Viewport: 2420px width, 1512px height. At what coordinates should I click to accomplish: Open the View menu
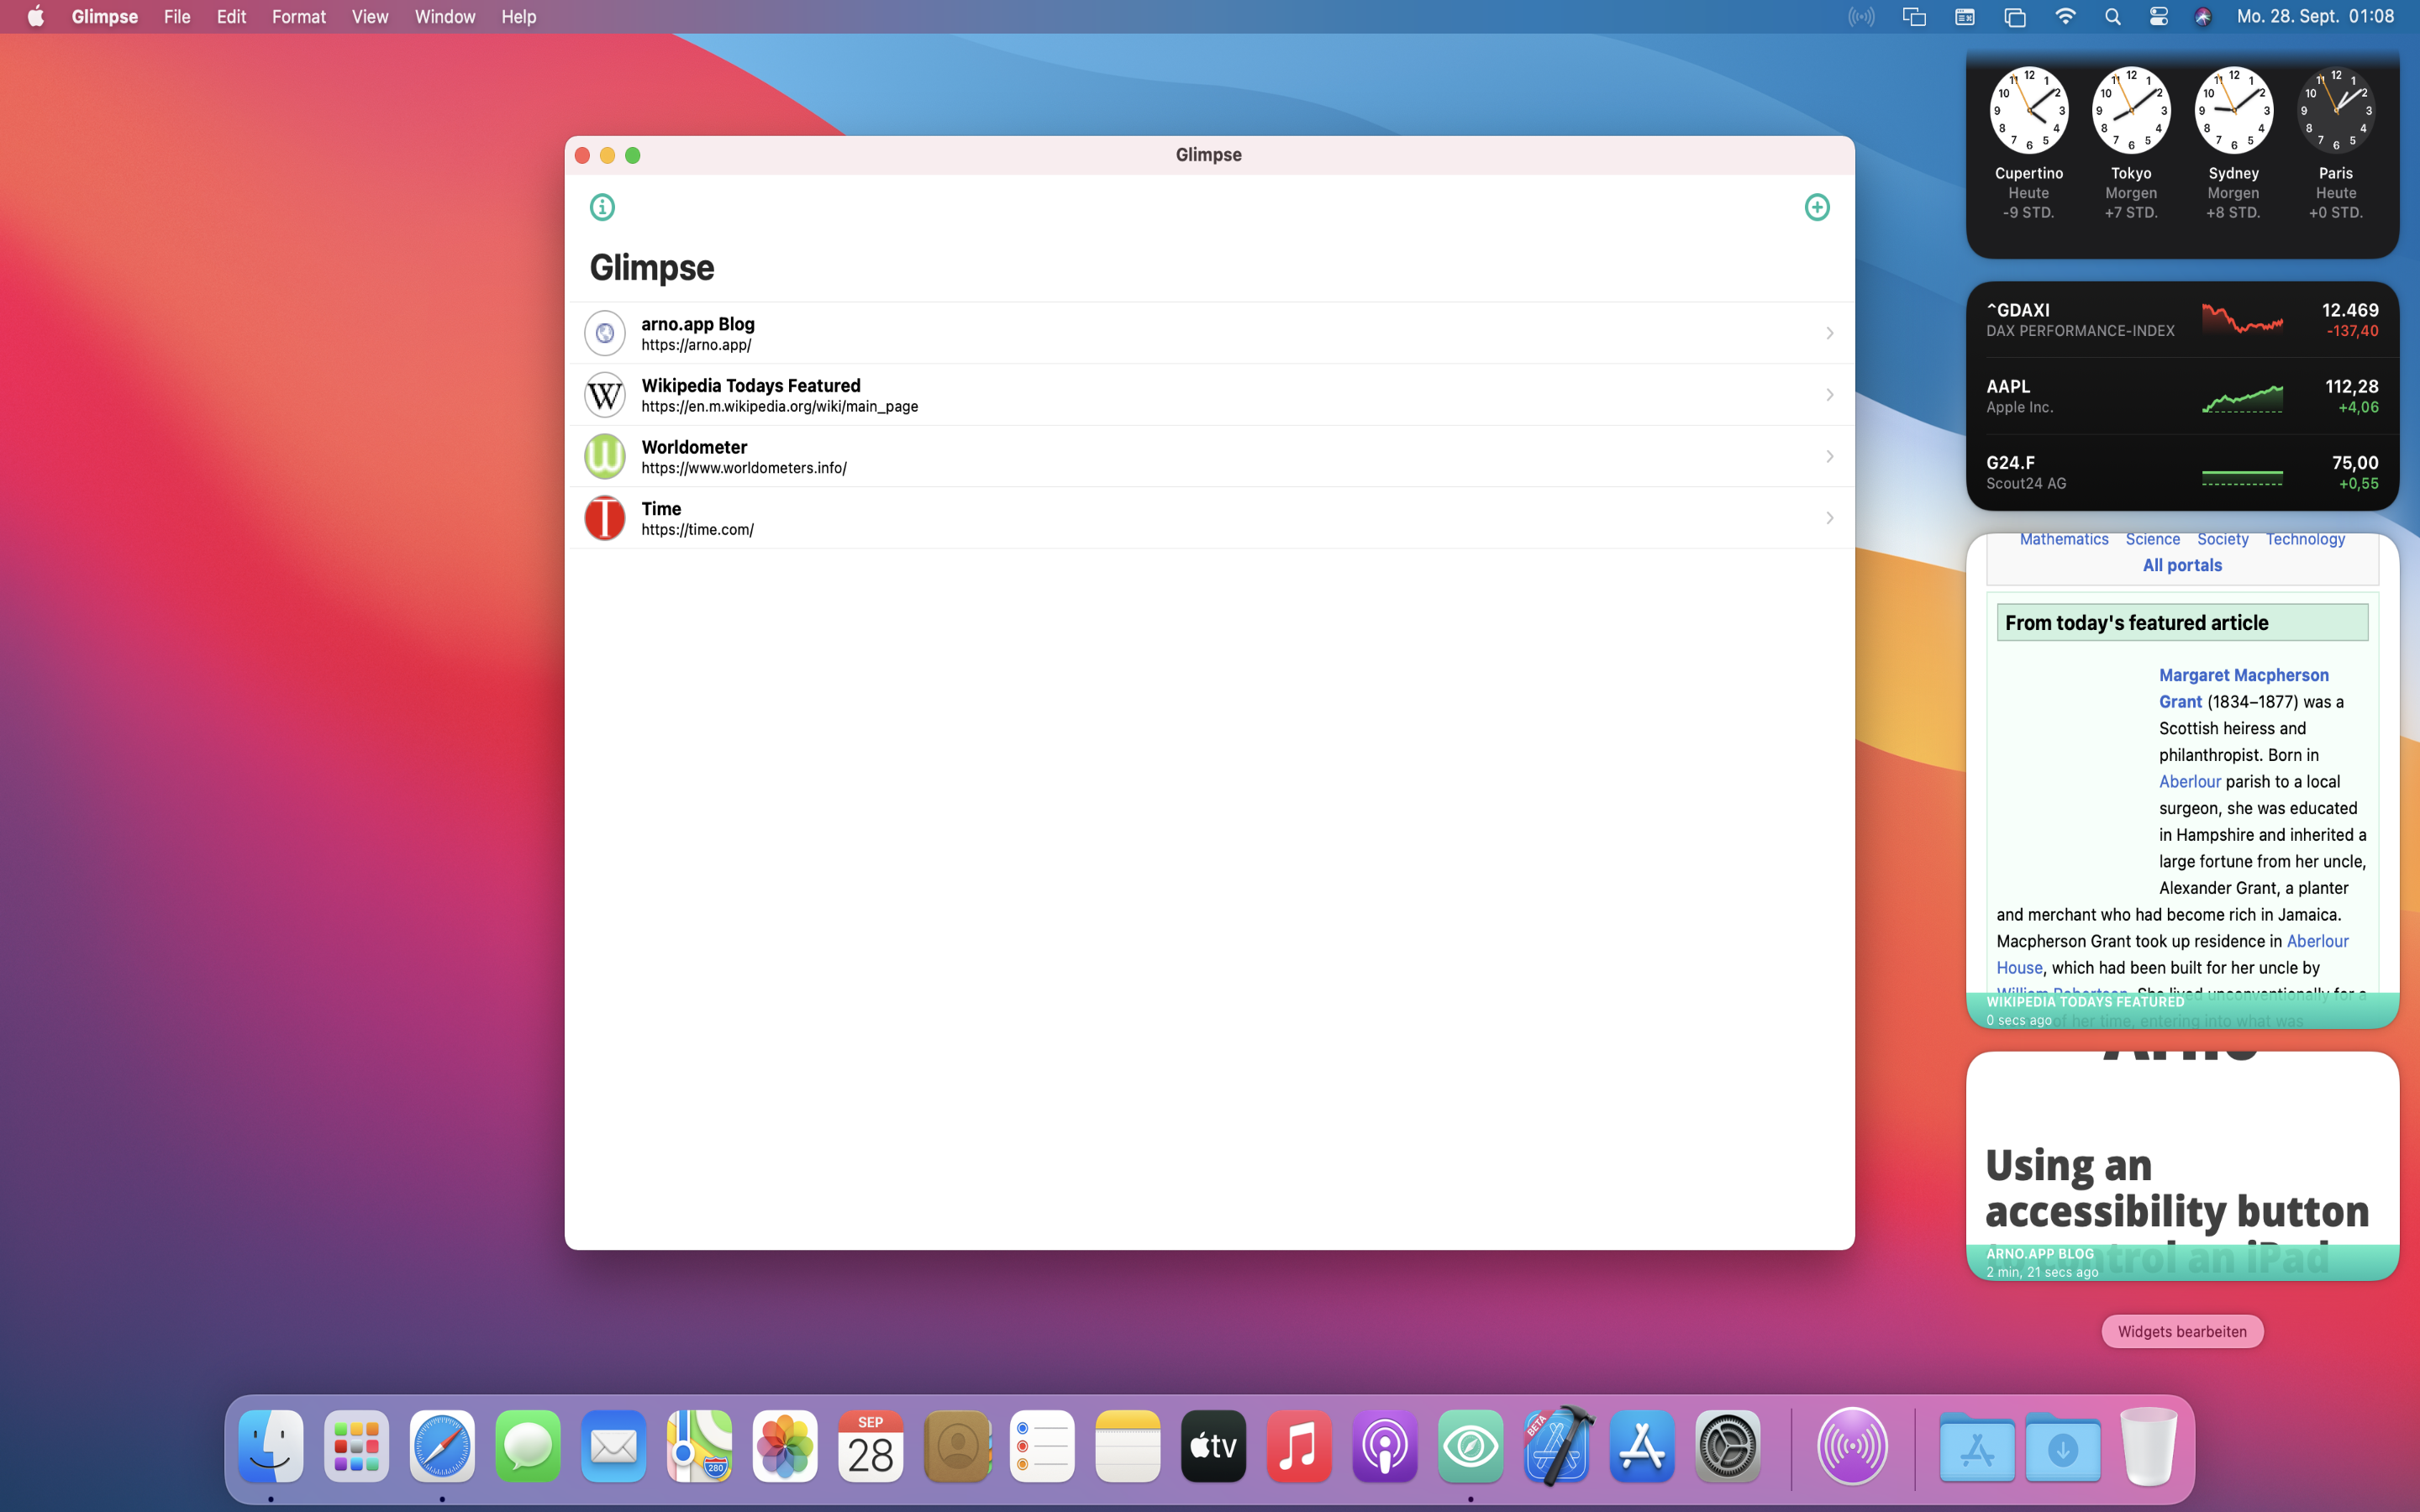[370, 17]
